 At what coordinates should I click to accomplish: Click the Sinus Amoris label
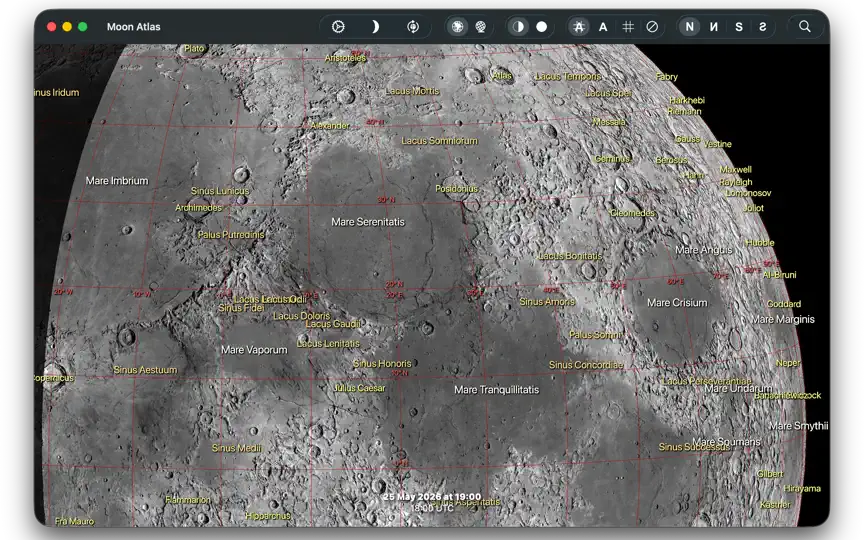pyautogui.click(x=547, y=302)
